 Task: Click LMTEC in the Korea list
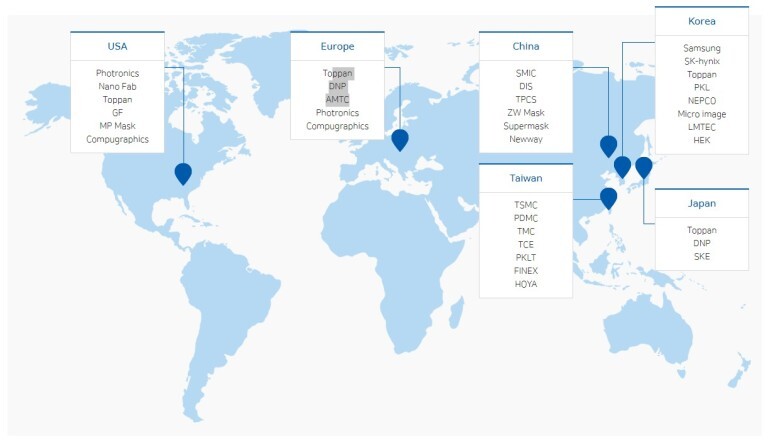click(702, 127)
